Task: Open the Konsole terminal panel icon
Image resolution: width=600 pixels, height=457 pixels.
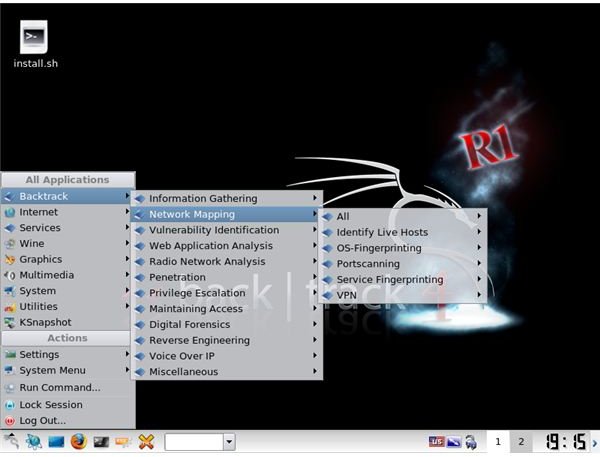Action: tap(101, 442)
